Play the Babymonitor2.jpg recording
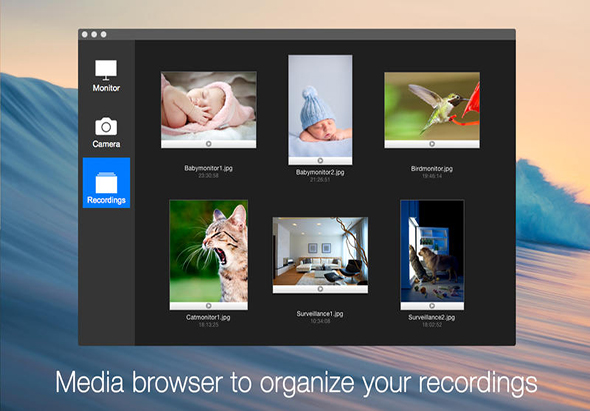 click(x=320, y=161)
